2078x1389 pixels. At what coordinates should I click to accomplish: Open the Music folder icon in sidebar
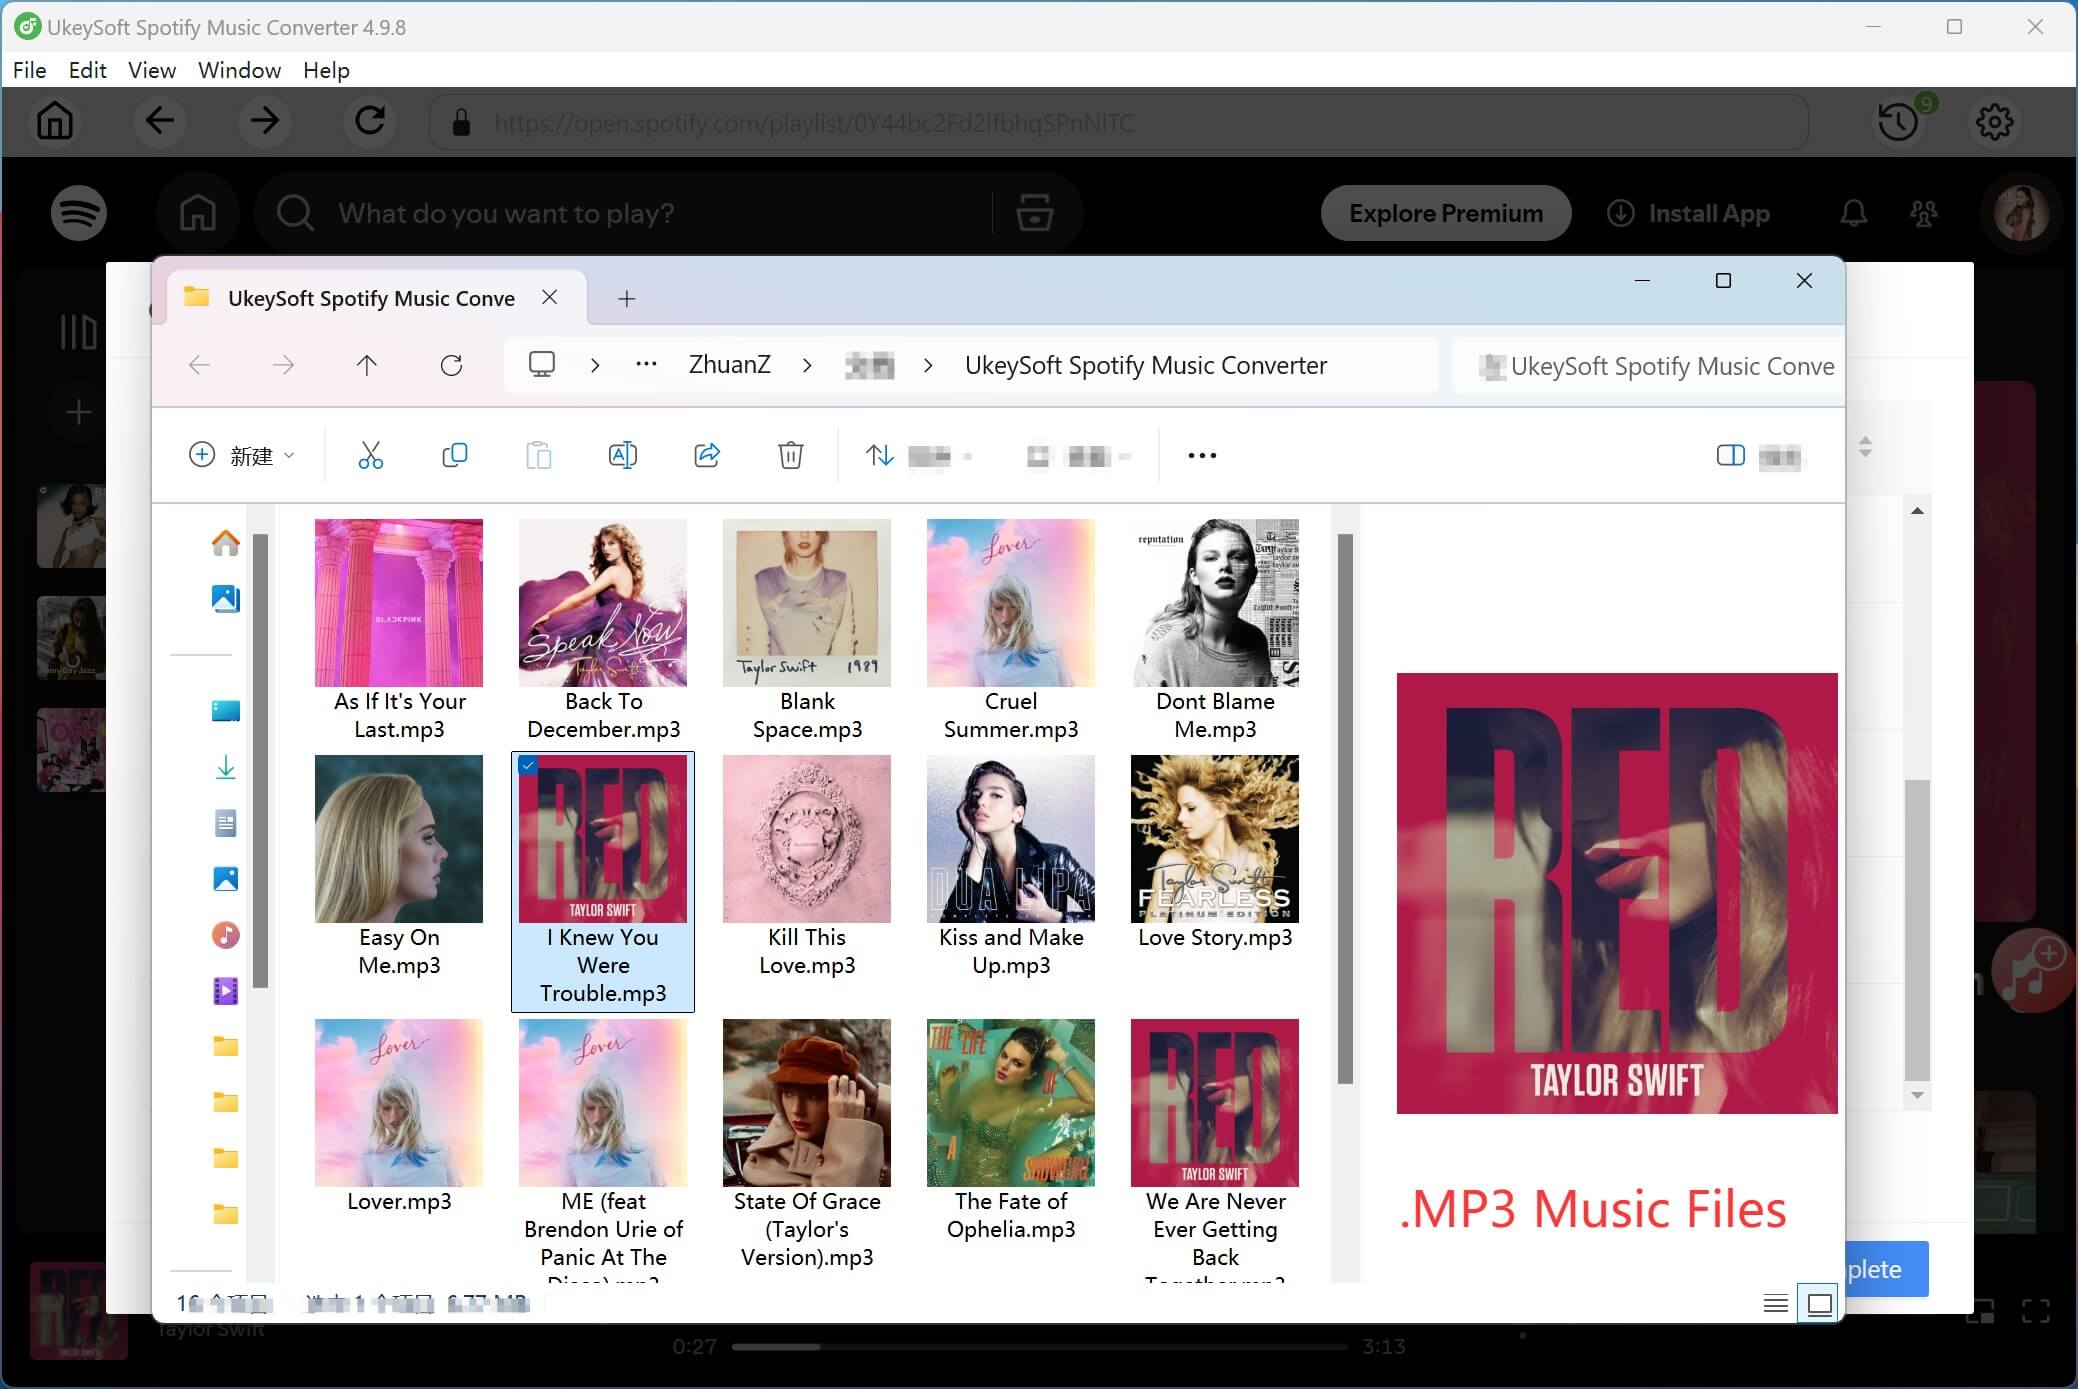[x=226, y=936]
